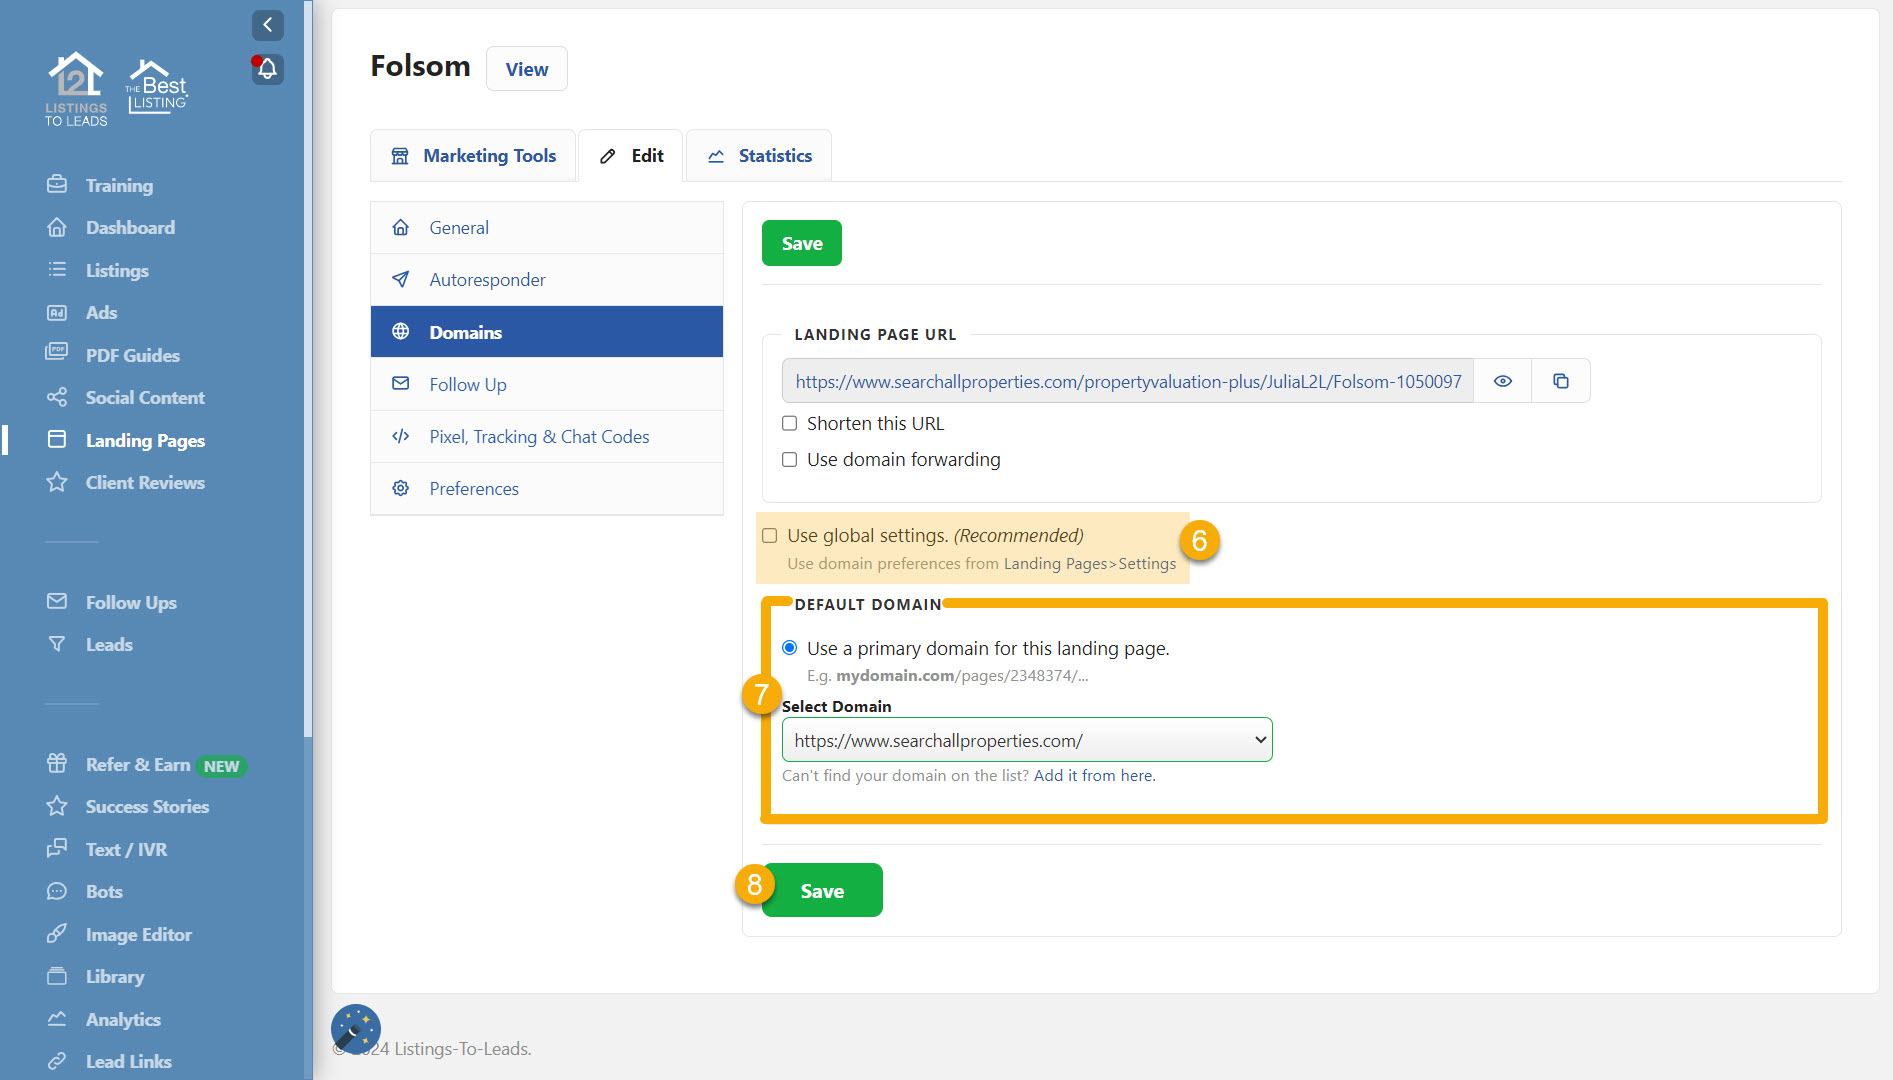Enable the Shorten this URL checkbox
Image resolution: width=1893 pixels, height=1080 pixels.
point(790,423)
